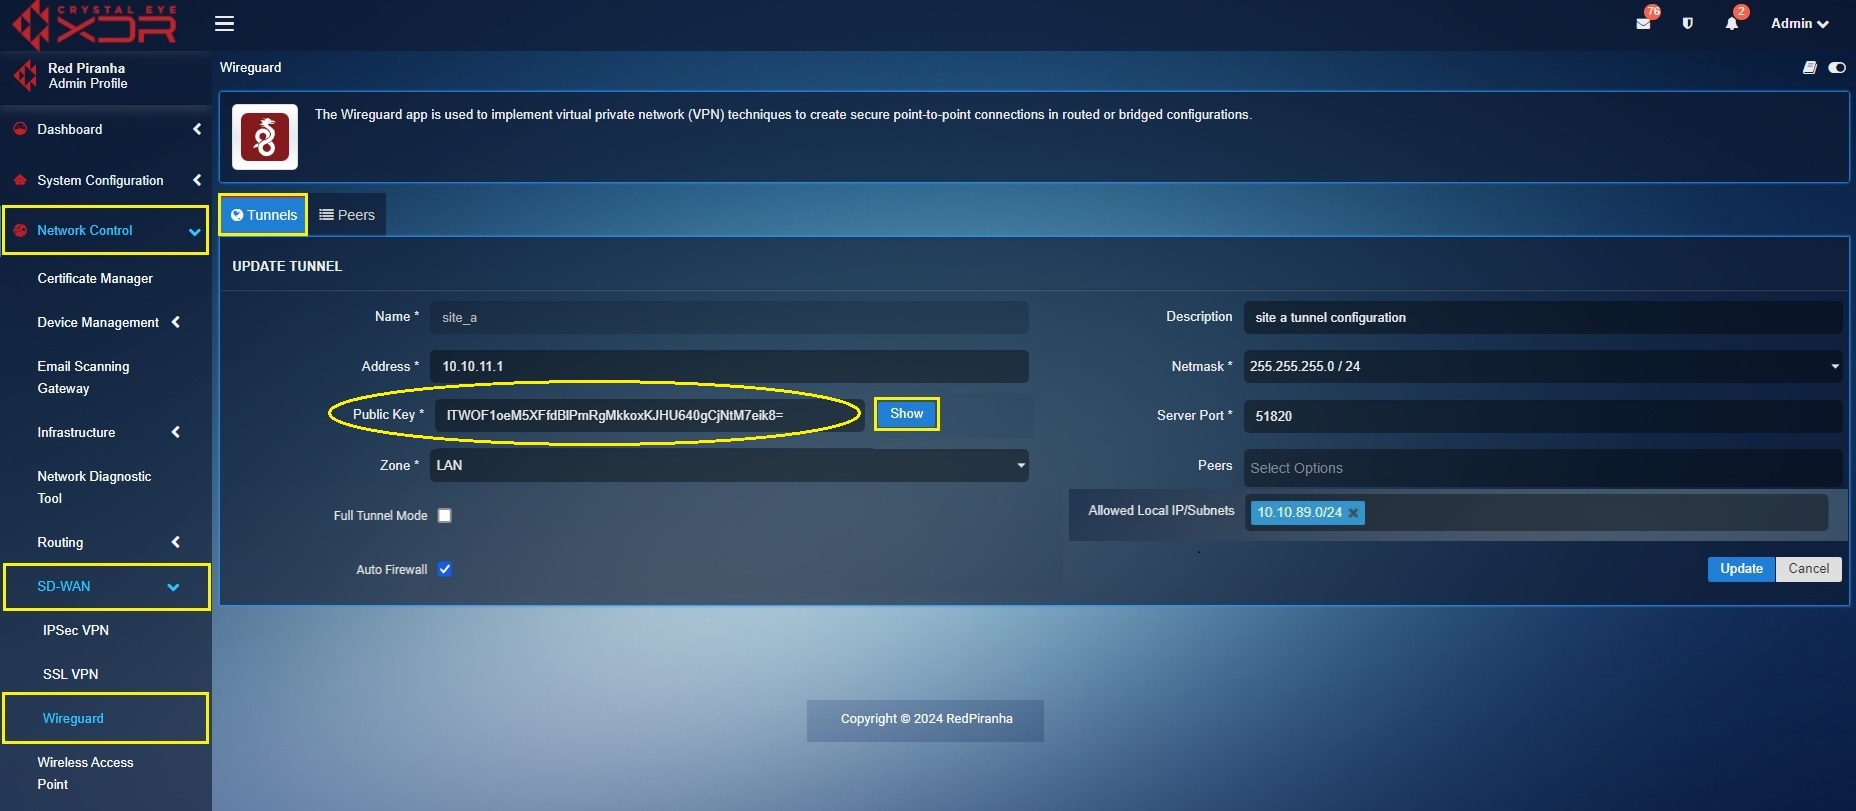Screen dimensions: 1856x811
Task: Expand the Dashboard chevron arrow
Action: tap(197, 129)
